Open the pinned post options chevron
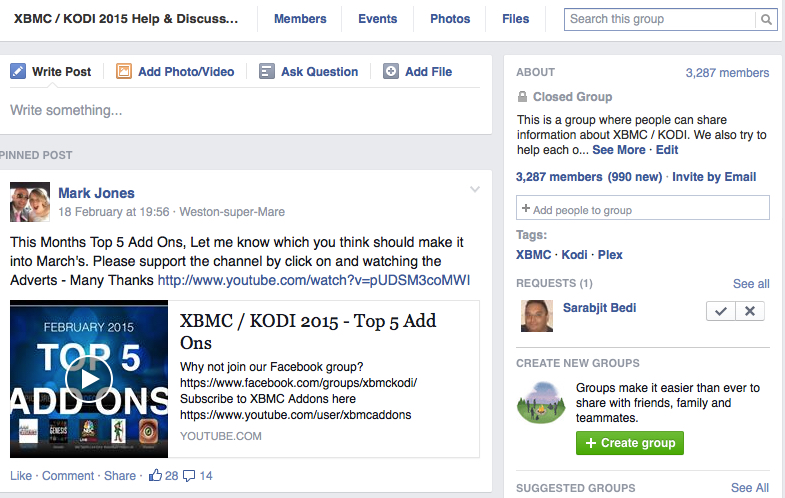The width and height of the screenshot is (785, 498). click(475, 189)
